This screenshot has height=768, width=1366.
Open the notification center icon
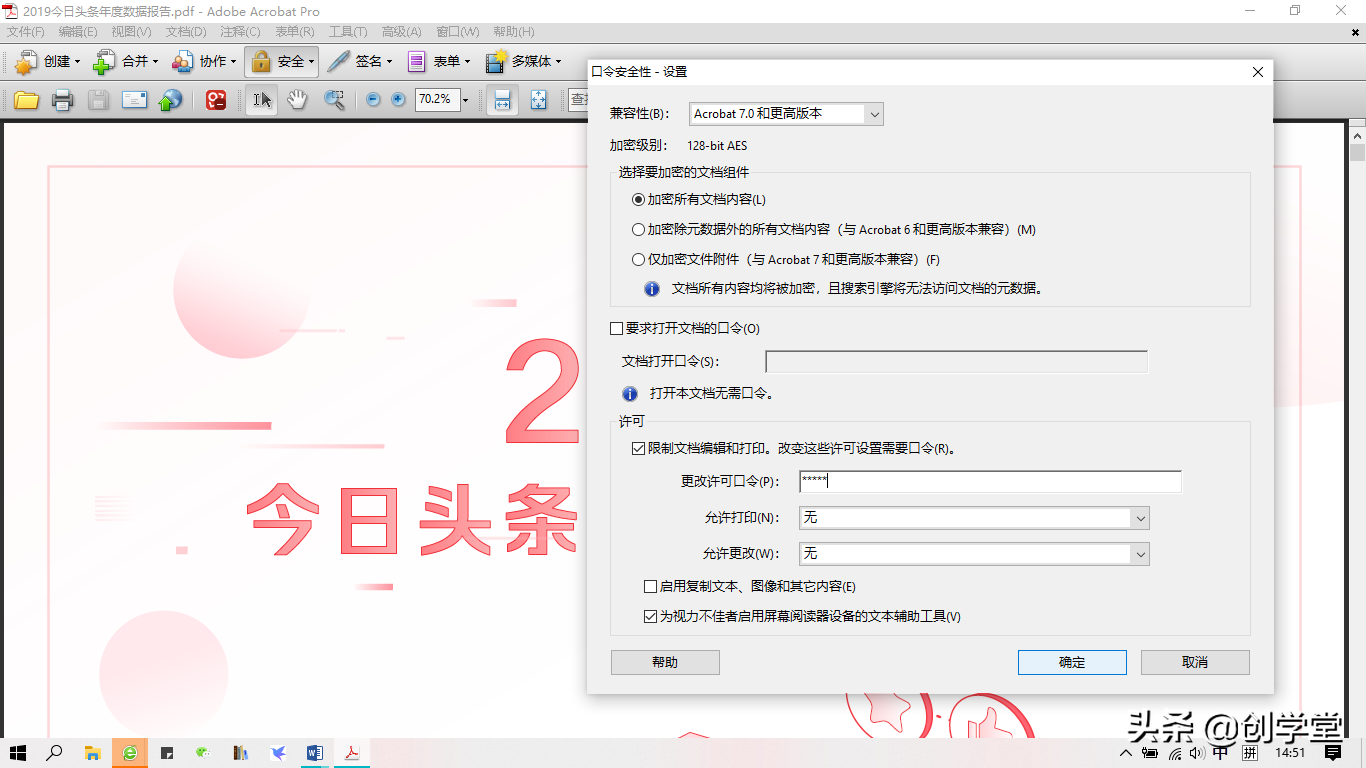click(1333, 753)
